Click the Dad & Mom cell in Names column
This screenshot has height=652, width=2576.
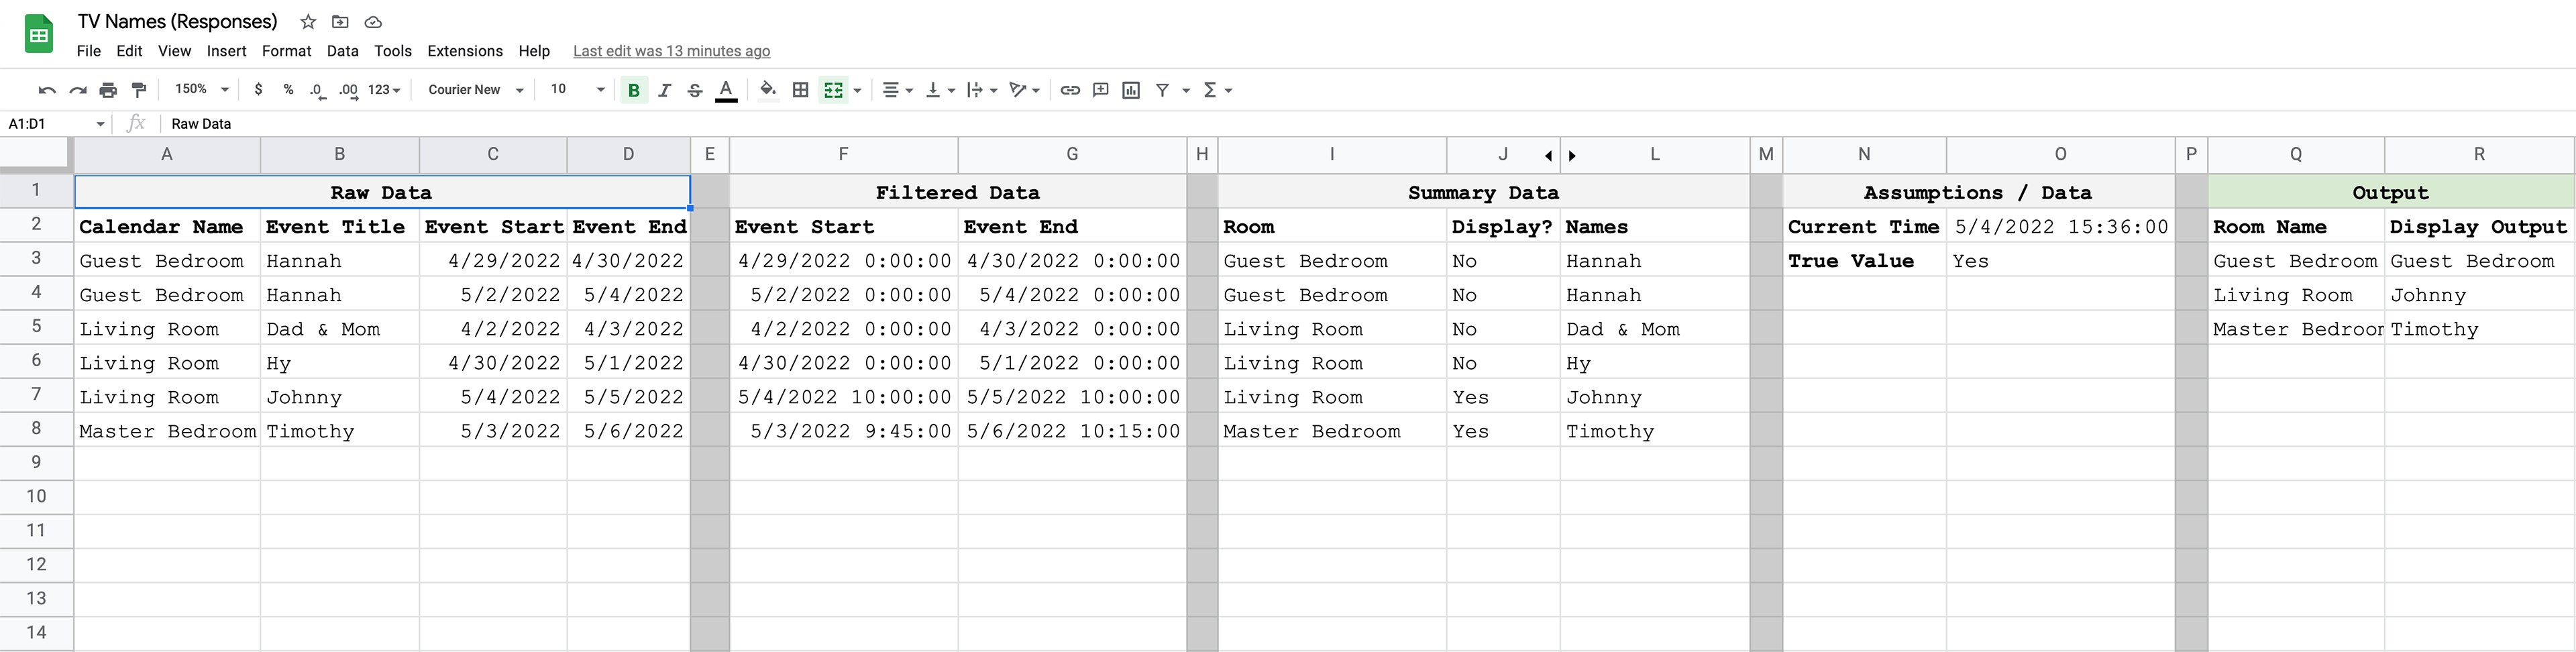tap(1654, 329)
